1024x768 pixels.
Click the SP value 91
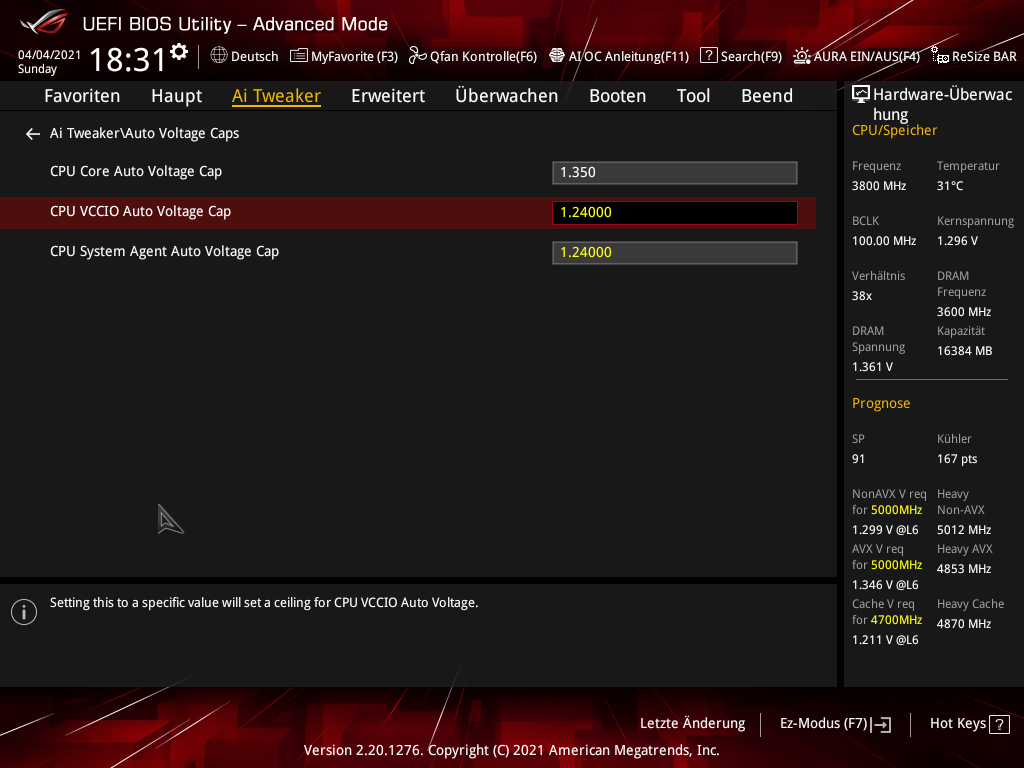858,459
